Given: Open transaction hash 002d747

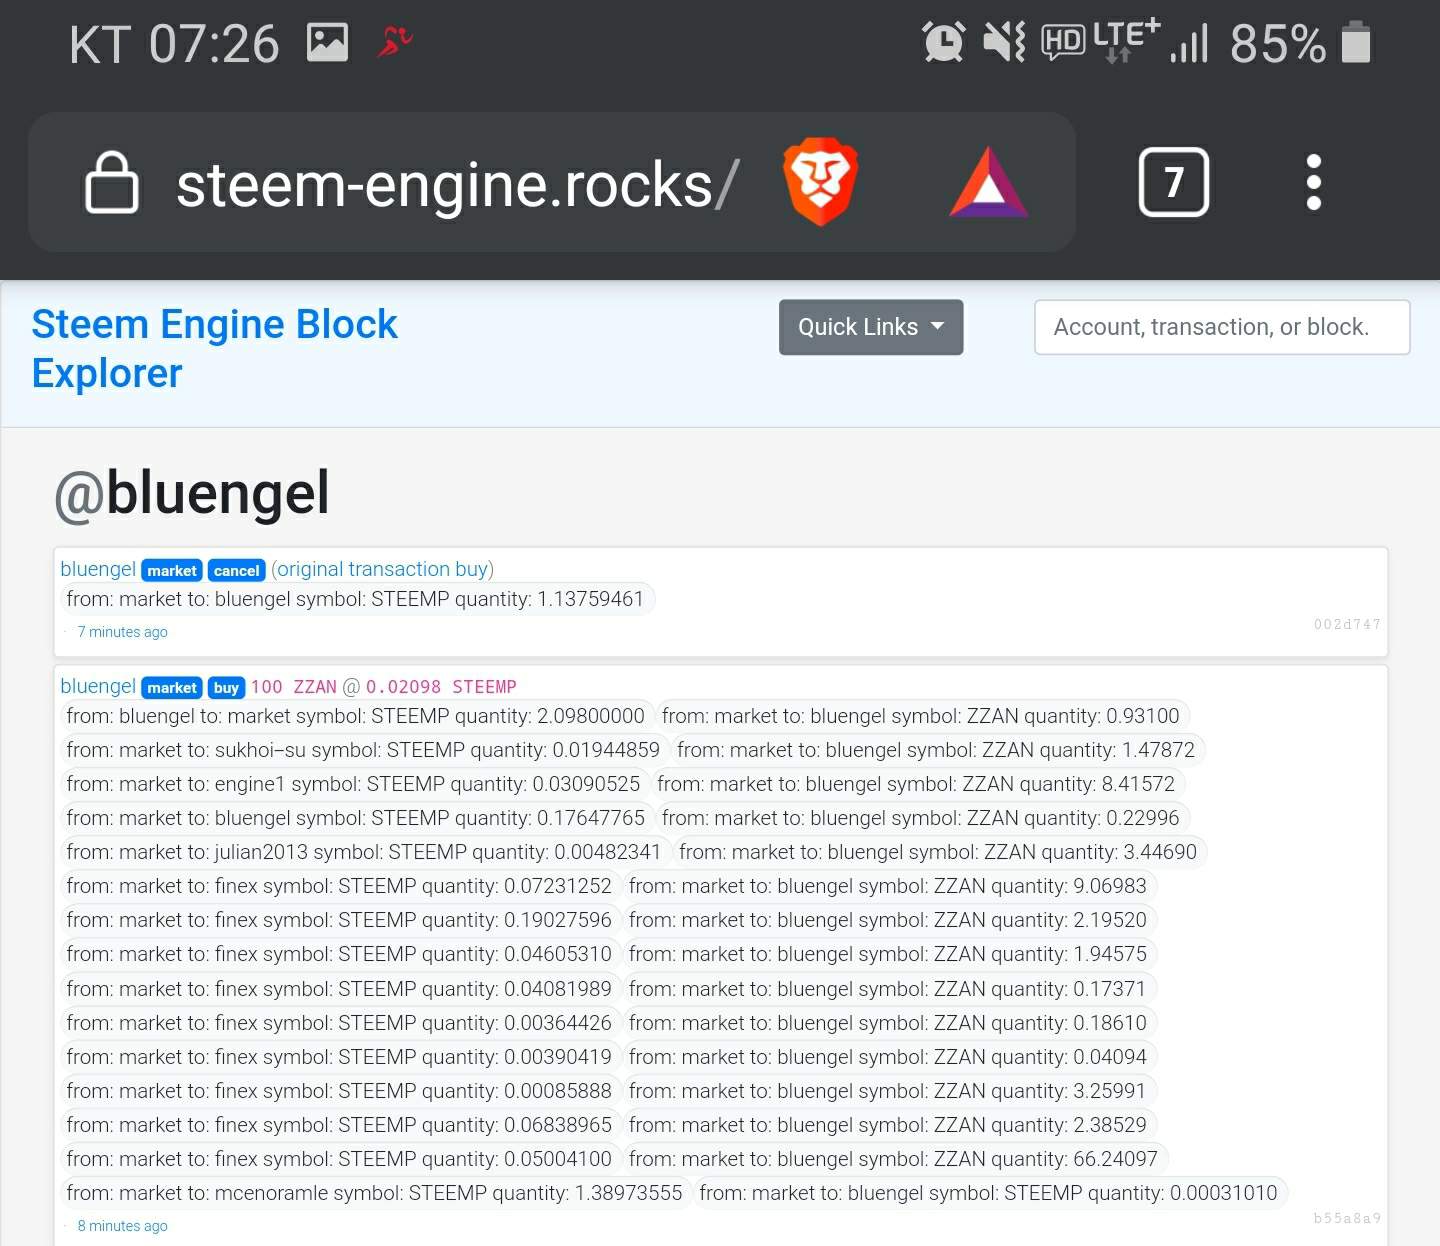Looking at the screenshot, I should (x=1346, y=624).
